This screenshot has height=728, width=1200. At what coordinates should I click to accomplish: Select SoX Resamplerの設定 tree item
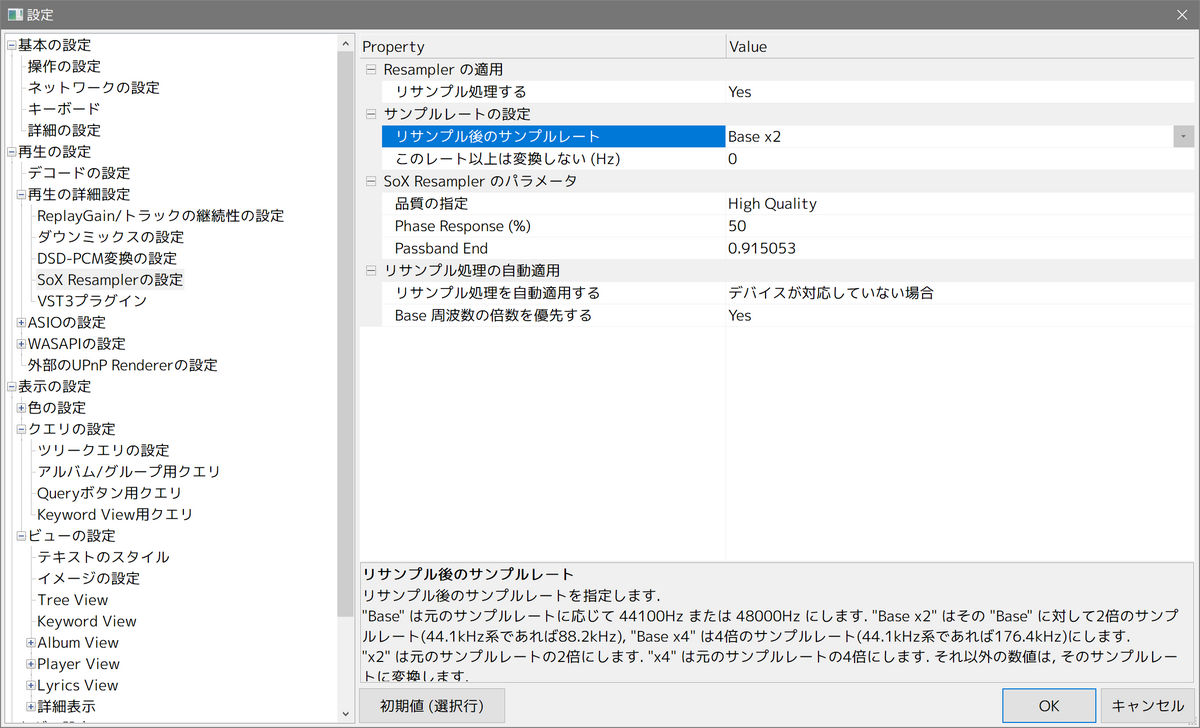coord(110,280)
